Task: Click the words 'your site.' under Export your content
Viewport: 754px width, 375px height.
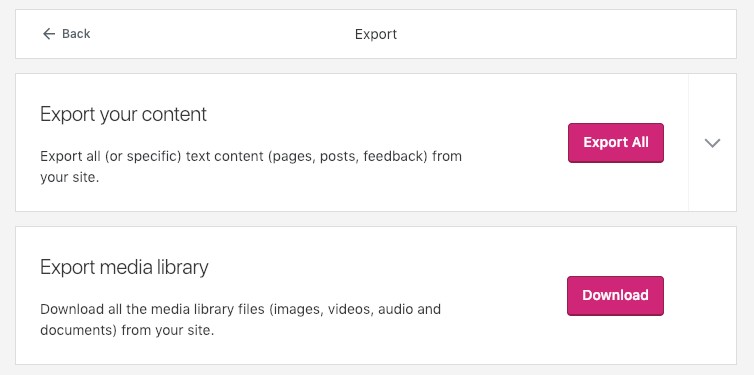Action: click(x=69, y=177)
